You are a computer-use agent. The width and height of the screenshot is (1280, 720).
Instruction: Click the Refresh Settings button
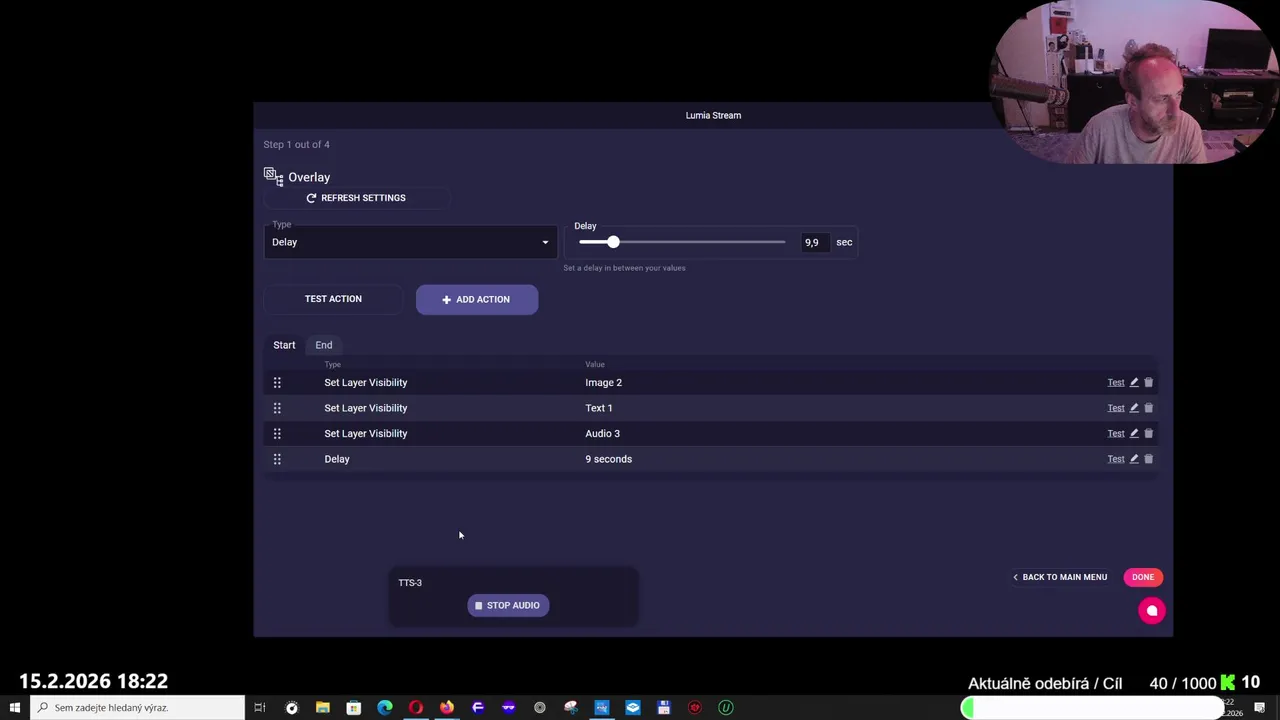coord(356,198)
